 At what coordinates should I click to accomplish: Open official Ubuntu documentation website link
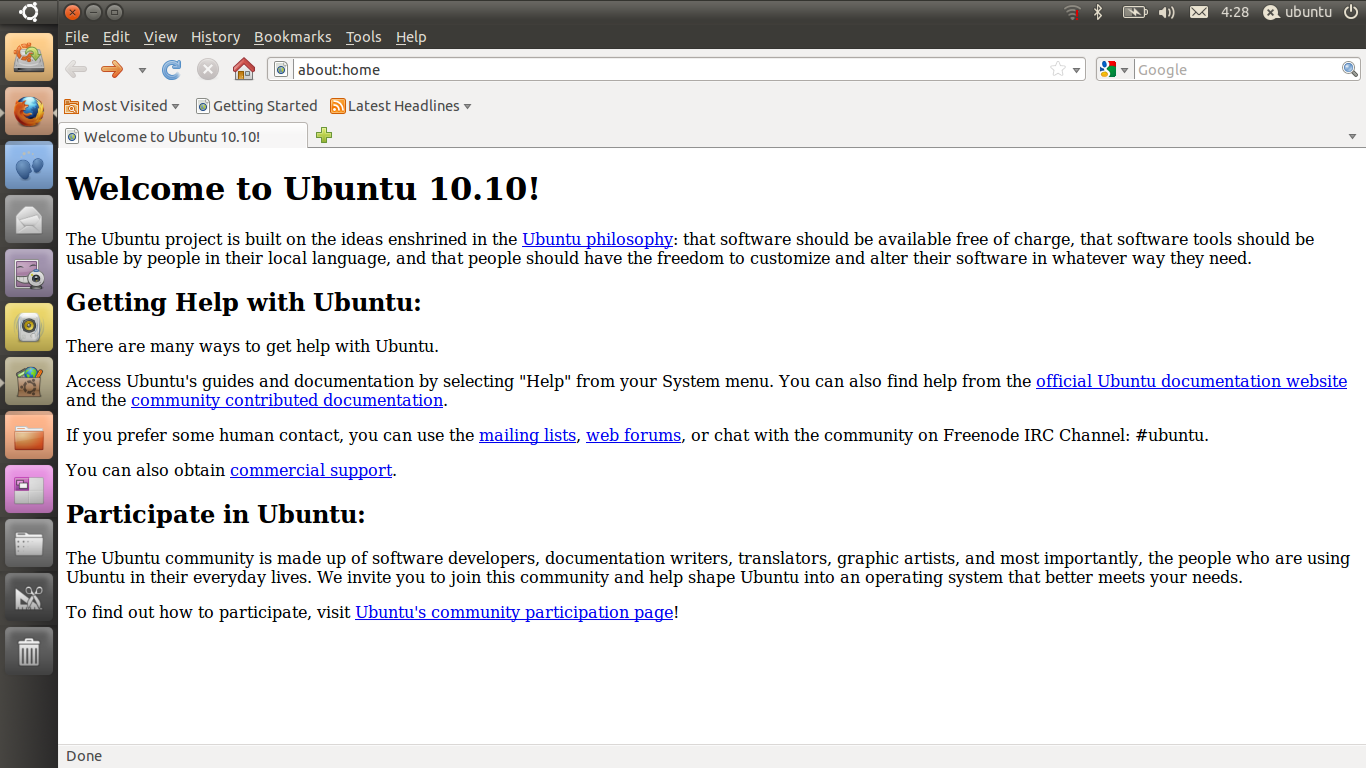(1191, 381)
